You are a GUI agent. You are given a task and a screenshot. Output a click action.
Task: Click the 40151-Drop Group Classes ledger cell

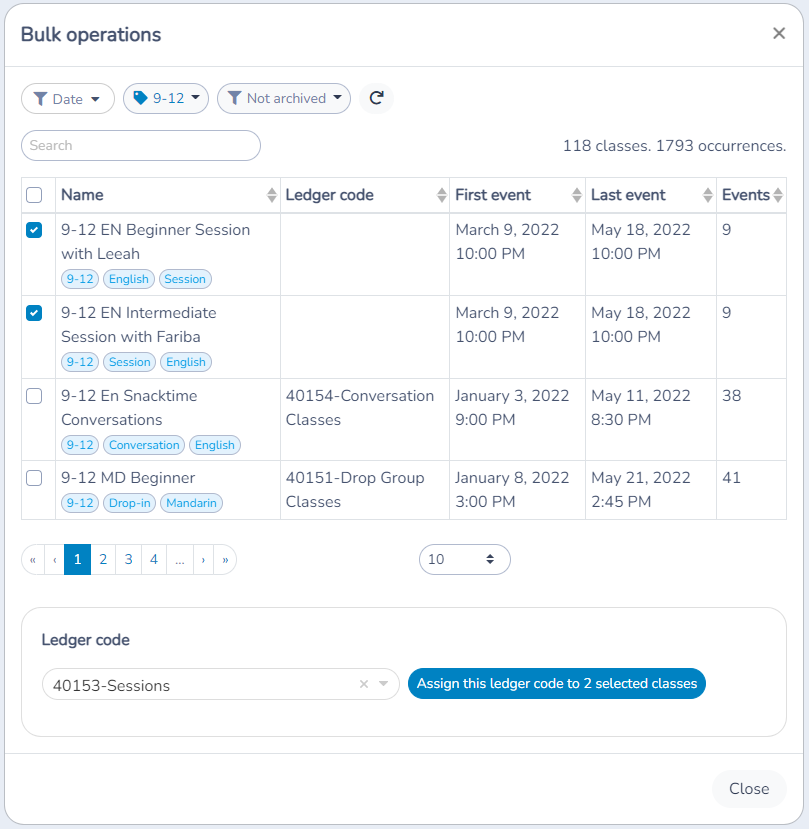pyautogui.click(x=365, y=490)
